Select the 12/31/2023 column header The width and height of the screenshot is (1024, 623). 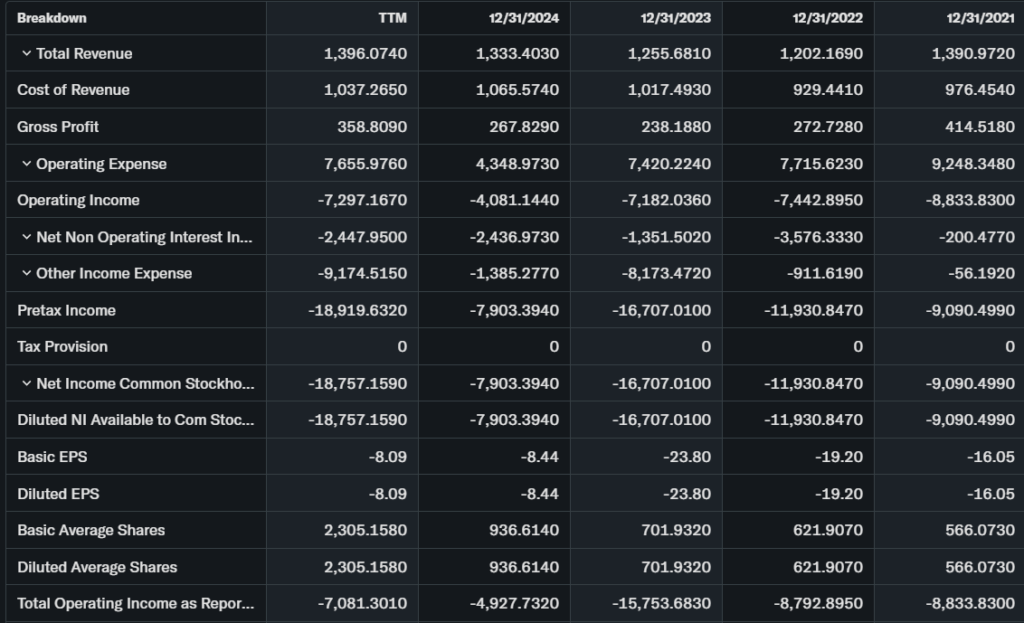click(x=676, y=18)
